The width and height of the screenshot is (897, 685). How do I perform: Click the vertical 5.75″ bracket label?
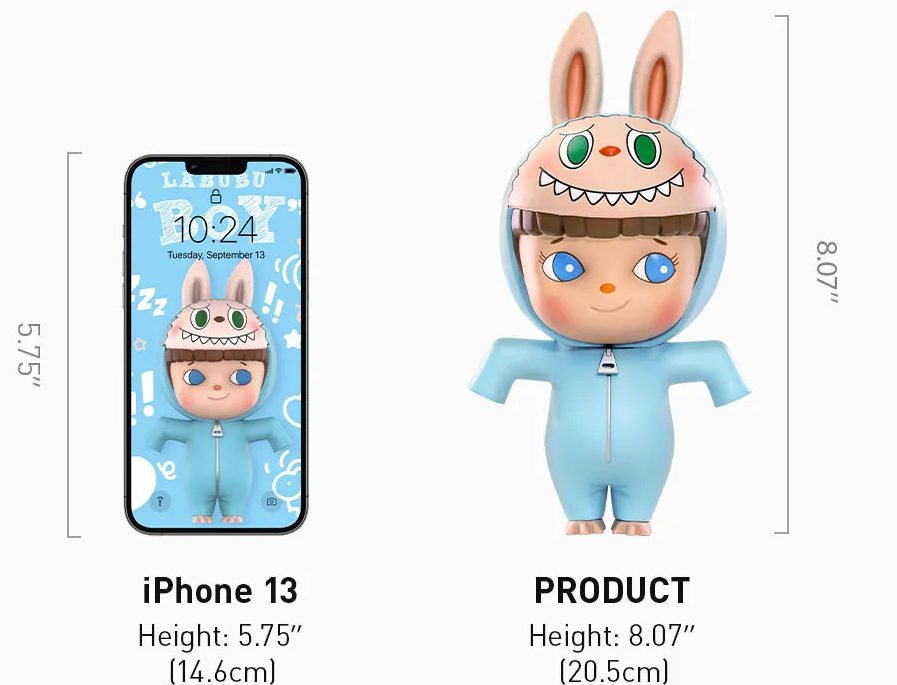[x=29, y=355]
